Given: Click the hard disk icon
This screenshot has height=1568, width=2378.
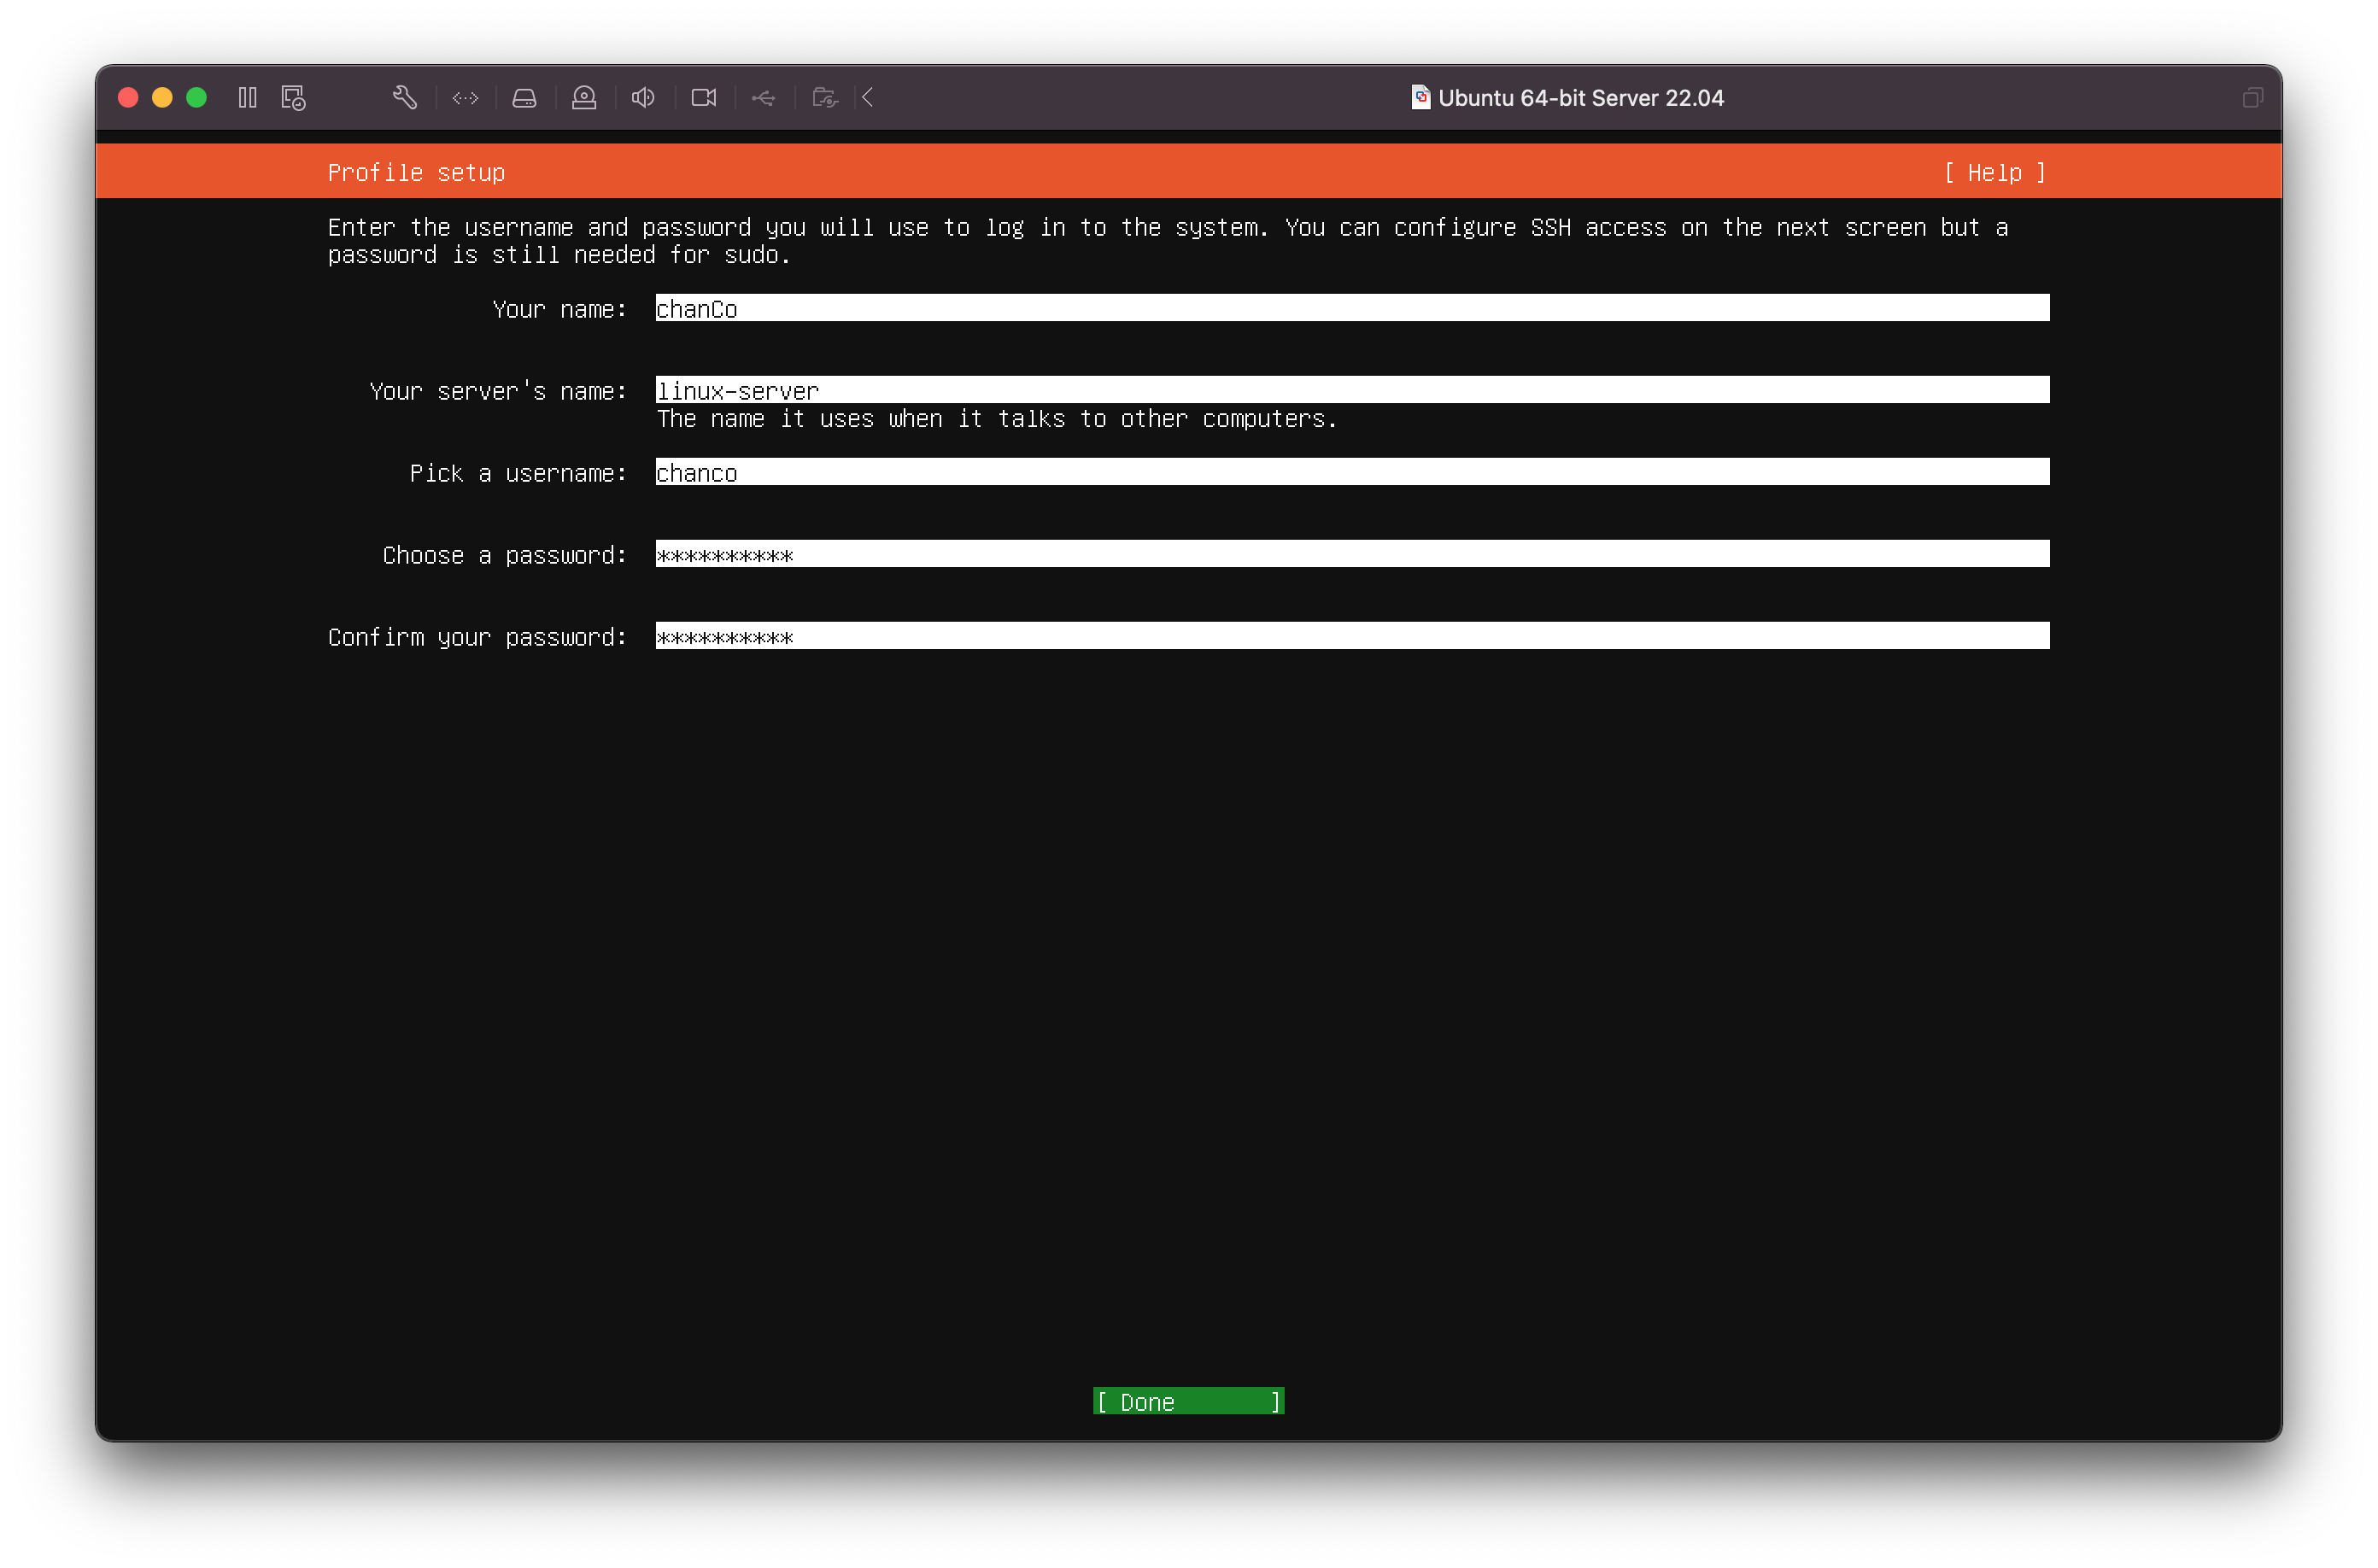Looking at the screenshot, I should click(x=524, y=97).
